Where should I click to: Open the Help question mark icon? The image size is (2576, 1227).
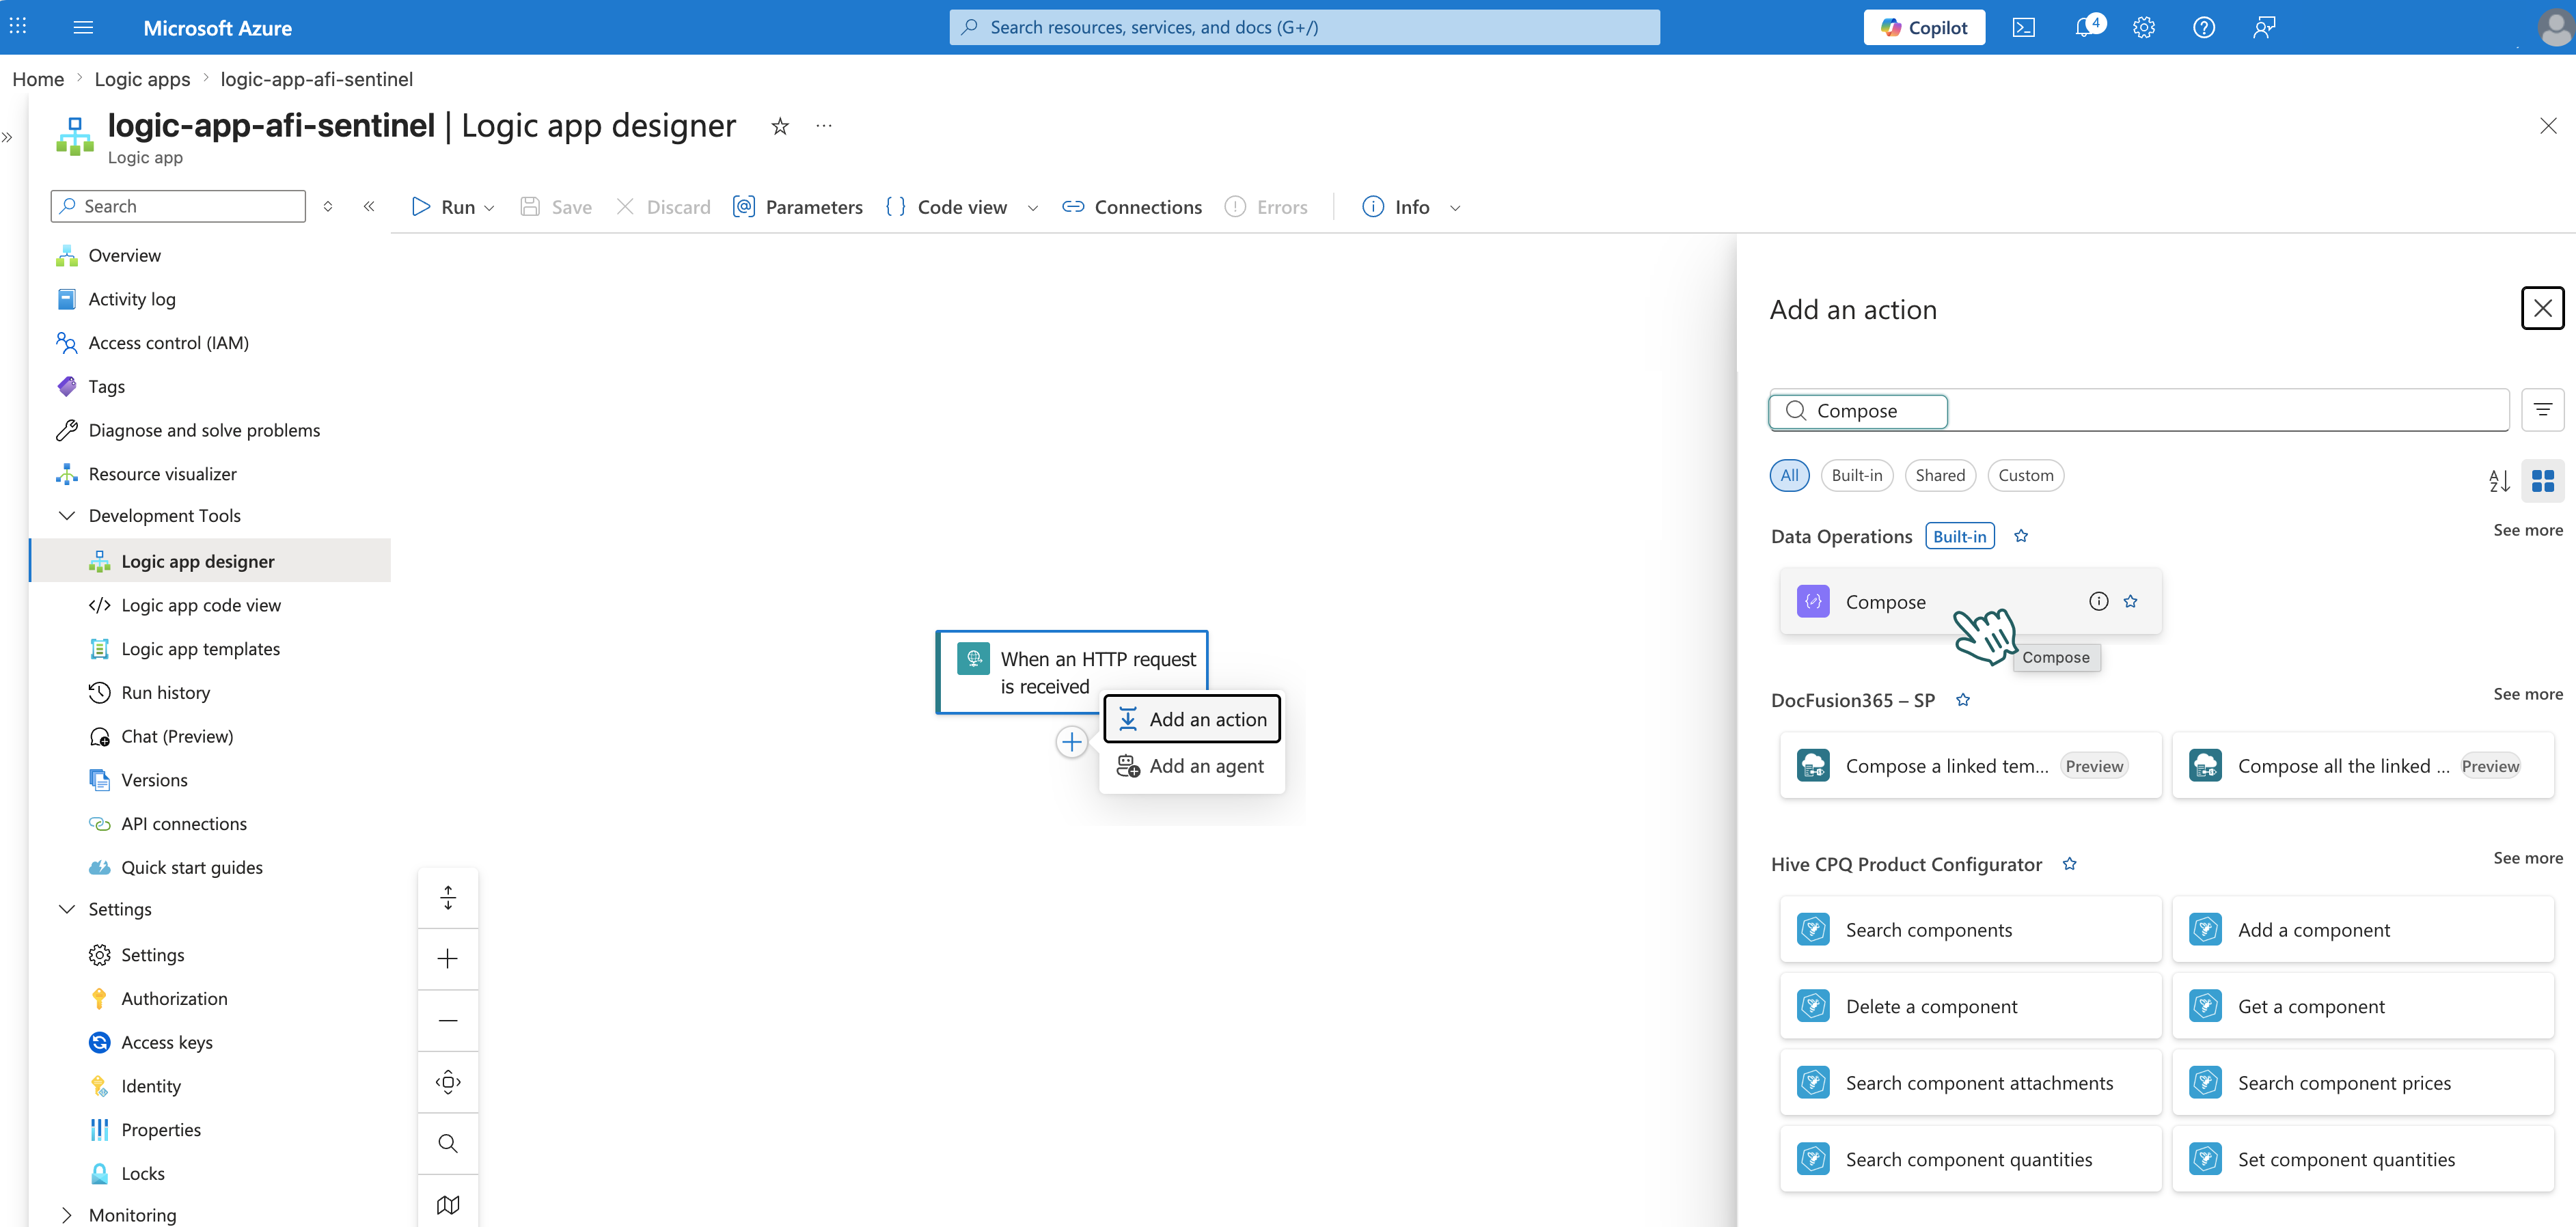pyautogui.click(x=2203, y=27)
